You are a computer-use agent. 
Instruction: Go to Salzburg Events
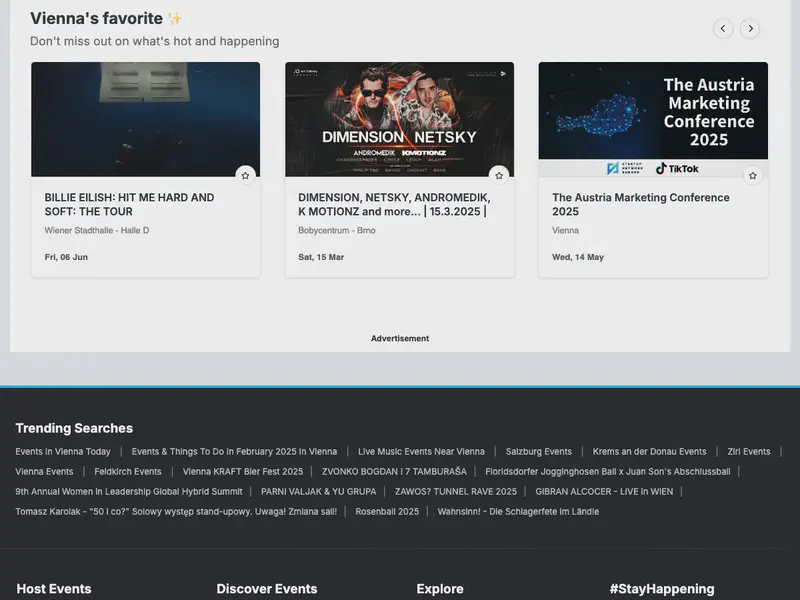[539, 452]
